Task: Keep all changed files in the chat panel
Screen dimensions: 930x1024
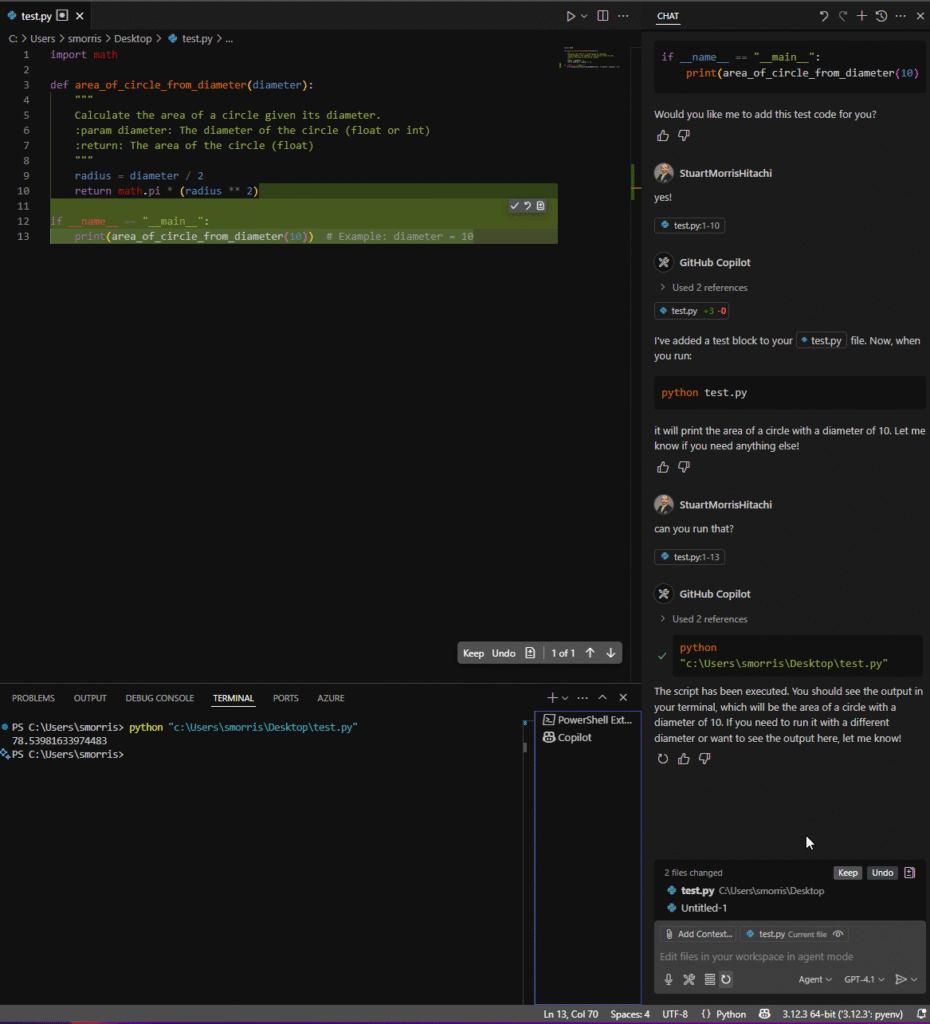Action: coord(848,873)
